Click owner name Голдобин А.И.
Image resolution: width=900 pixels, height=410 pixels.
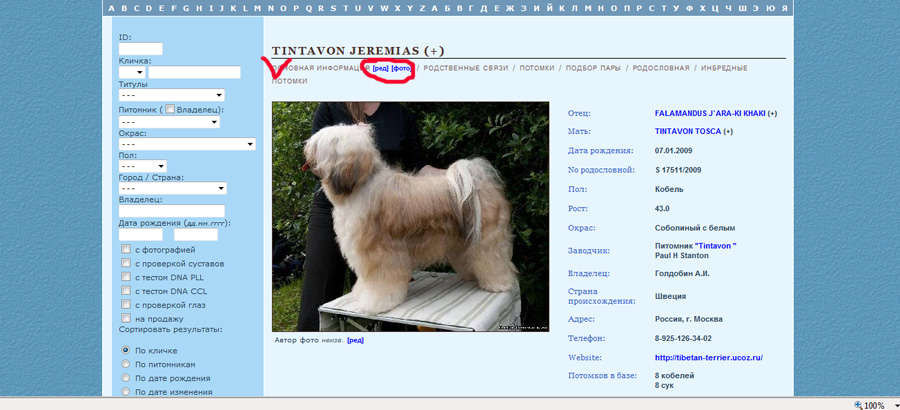pos(682,274)
